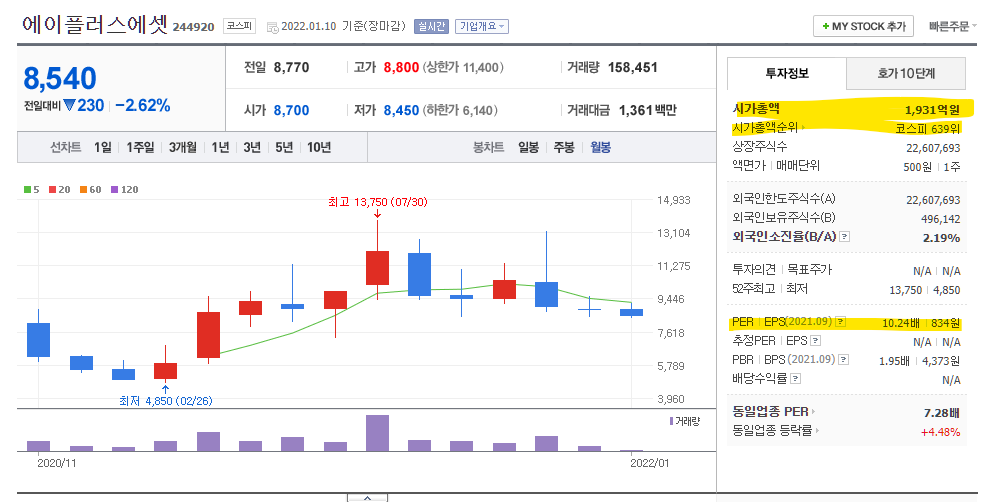Click 코스피 639위 ranking value
This screenshot has width=1001, height=502.
click(x=928, y=129)
